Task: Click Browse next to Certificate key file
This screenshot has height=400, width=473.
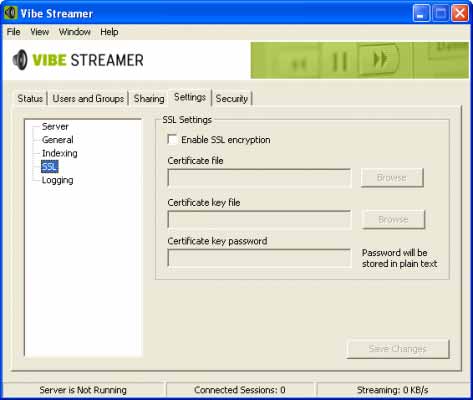Action: pyautogui.click(x=394, y=219)
